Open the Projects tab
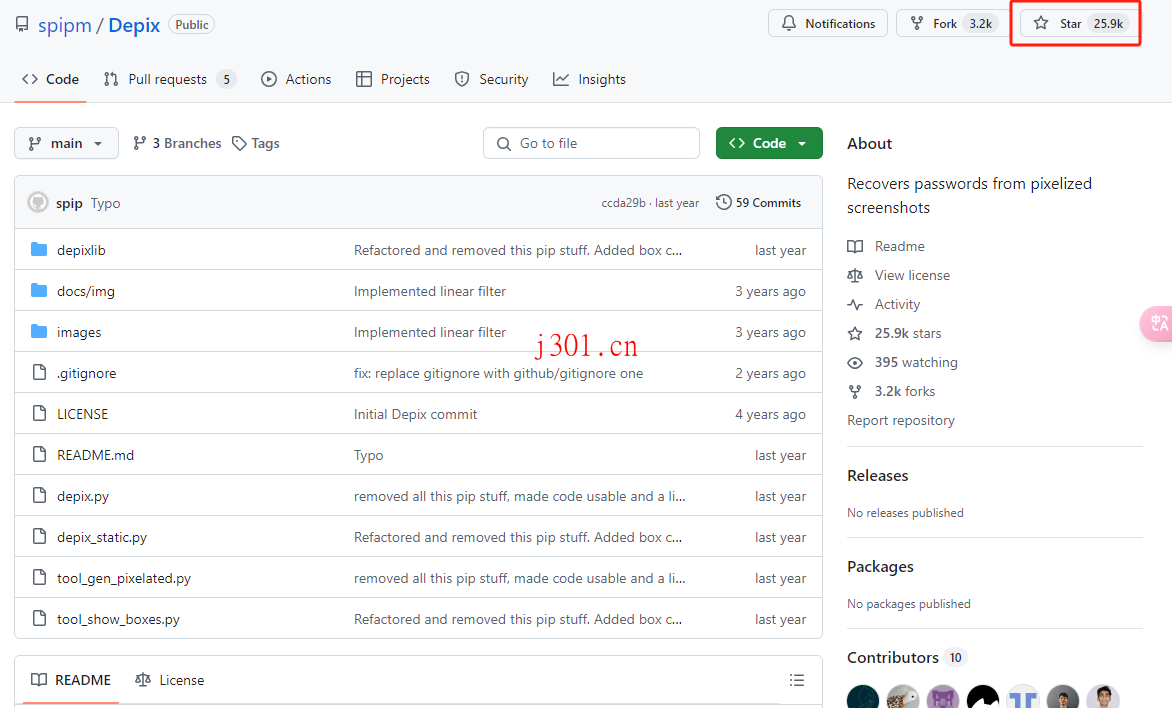 (x=393, y=79)
